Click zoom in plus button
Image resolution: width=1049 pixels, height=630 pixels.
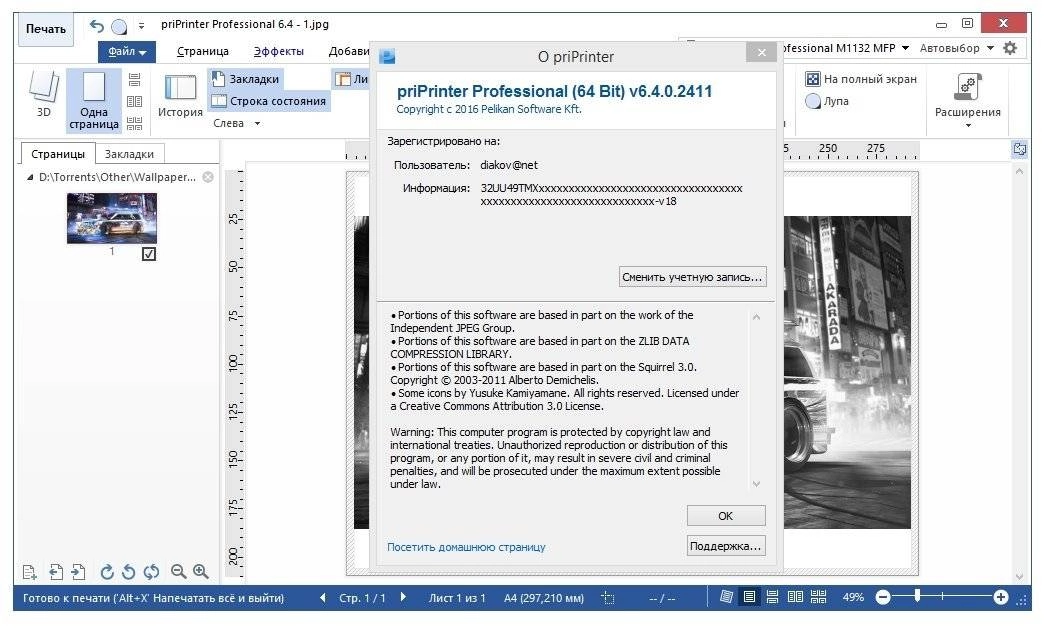(x=1000, y=597)
